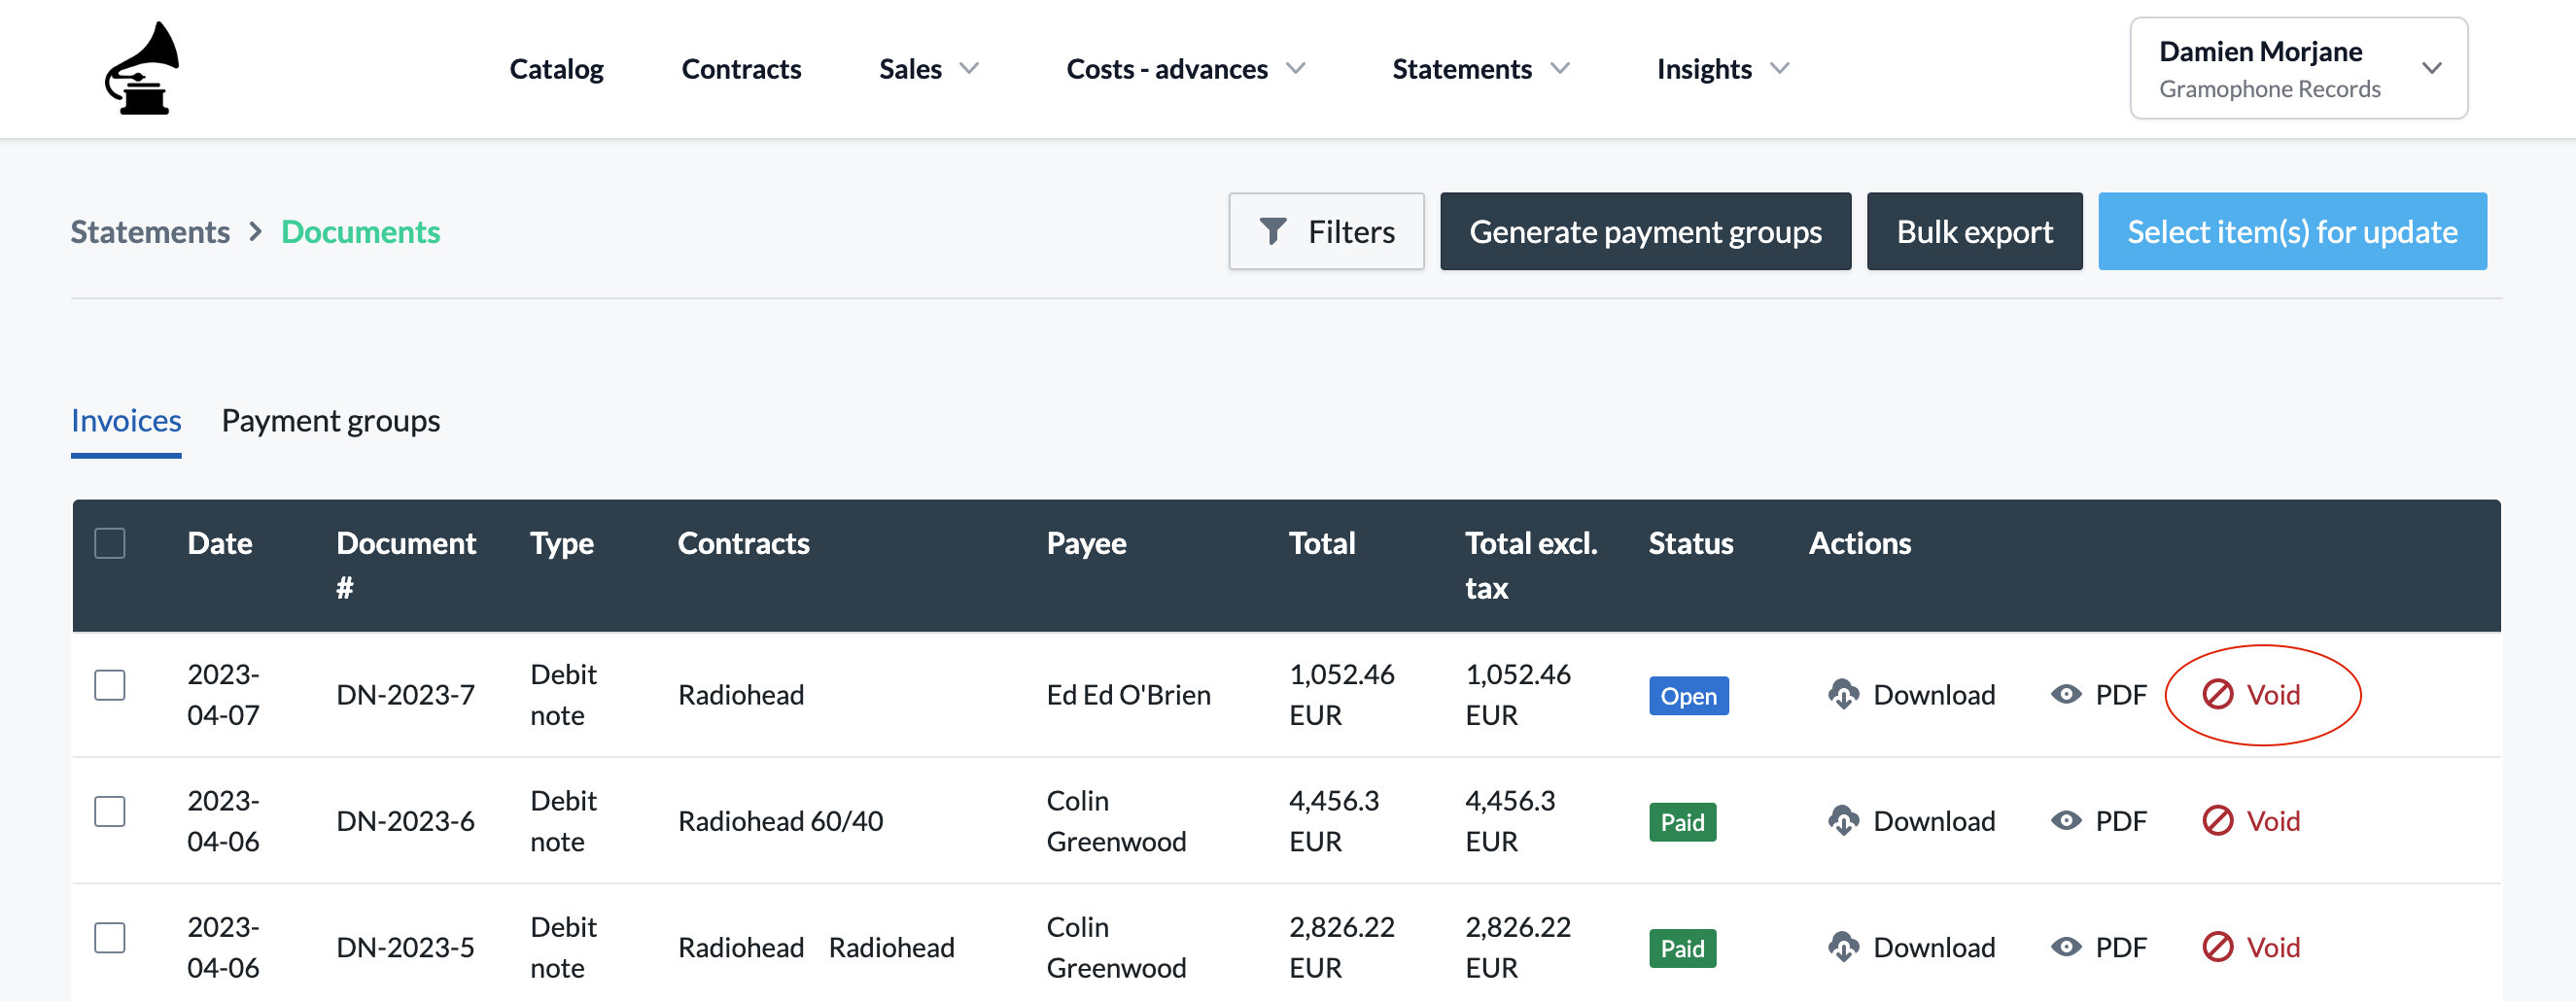The width and height of the screenshot is (2576, 1001).
Task: Expand the Statements menu chevron
Action: click(x=1560, y=68)
